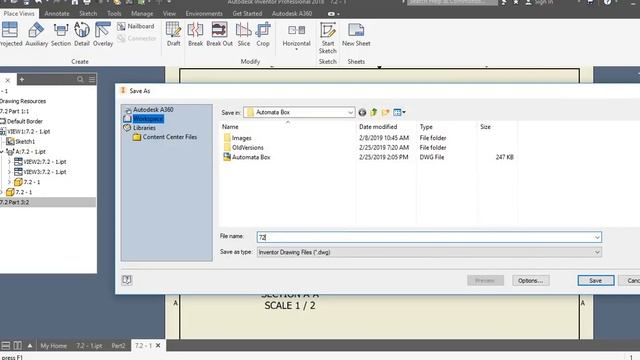Click the Draft view tool
The image size is (640, 360).
click(173, 34)
